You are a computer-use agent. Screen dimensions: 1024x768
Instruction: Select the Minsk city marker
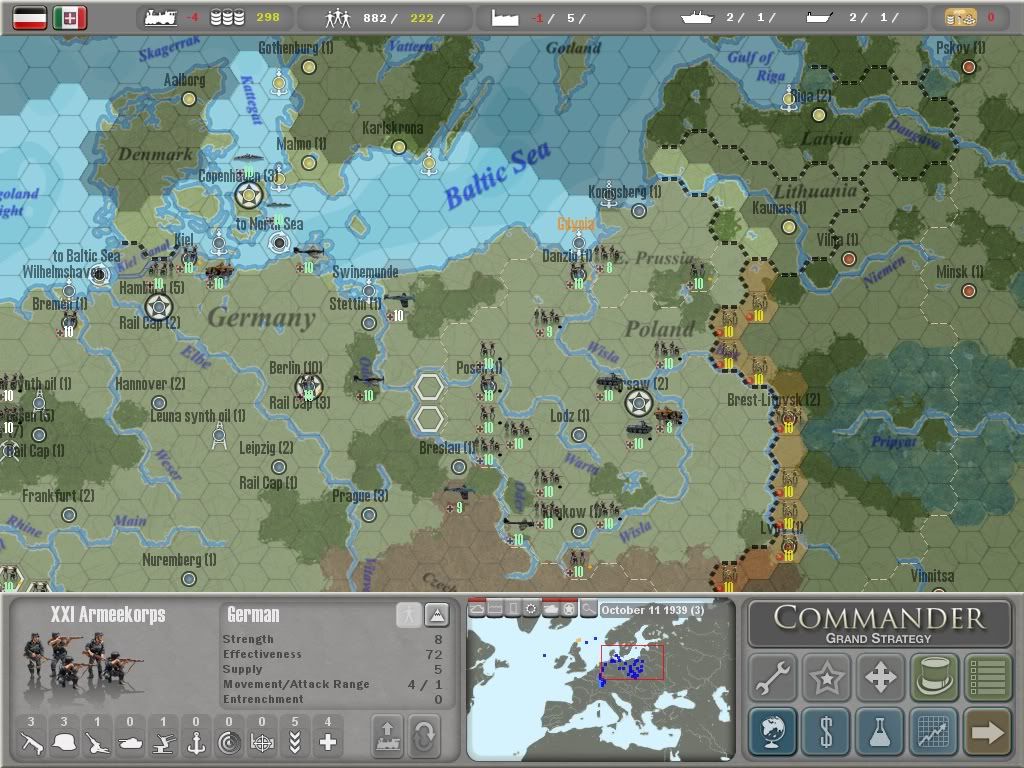968,291
